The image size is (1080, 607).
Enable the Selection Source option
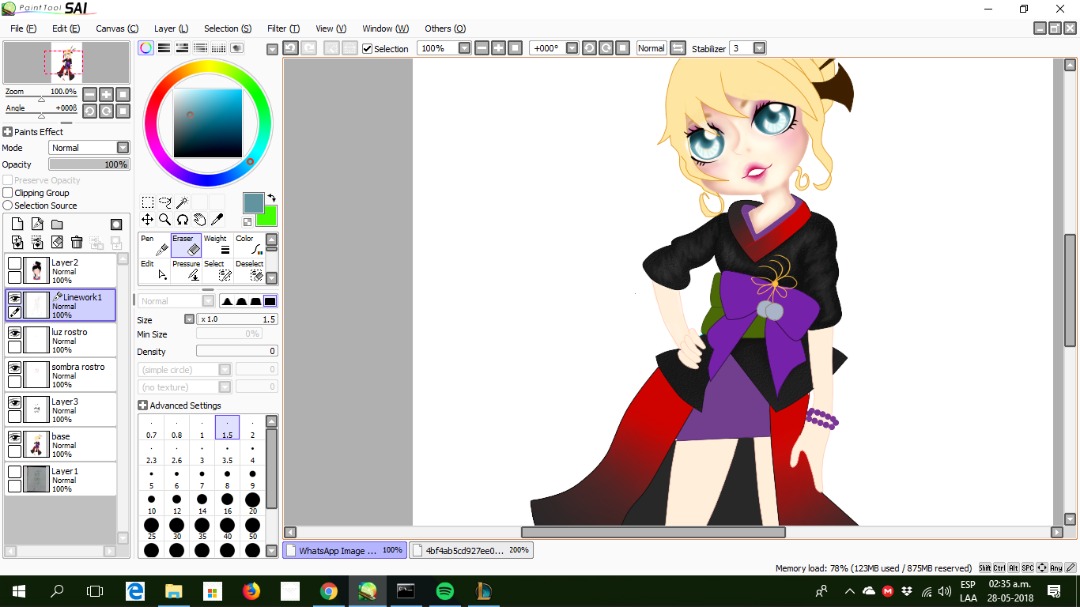pyautogui.click(x=8, y=205)
